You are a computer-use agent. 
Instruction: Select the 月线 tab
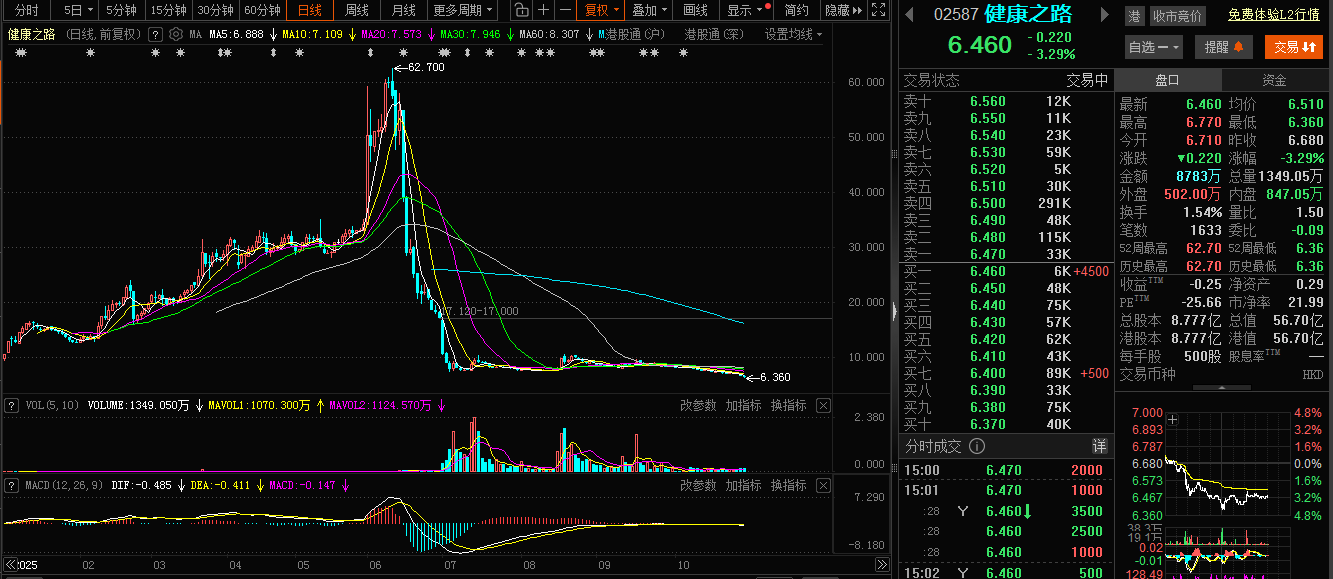pyautogui.click(x=404, y=10)
